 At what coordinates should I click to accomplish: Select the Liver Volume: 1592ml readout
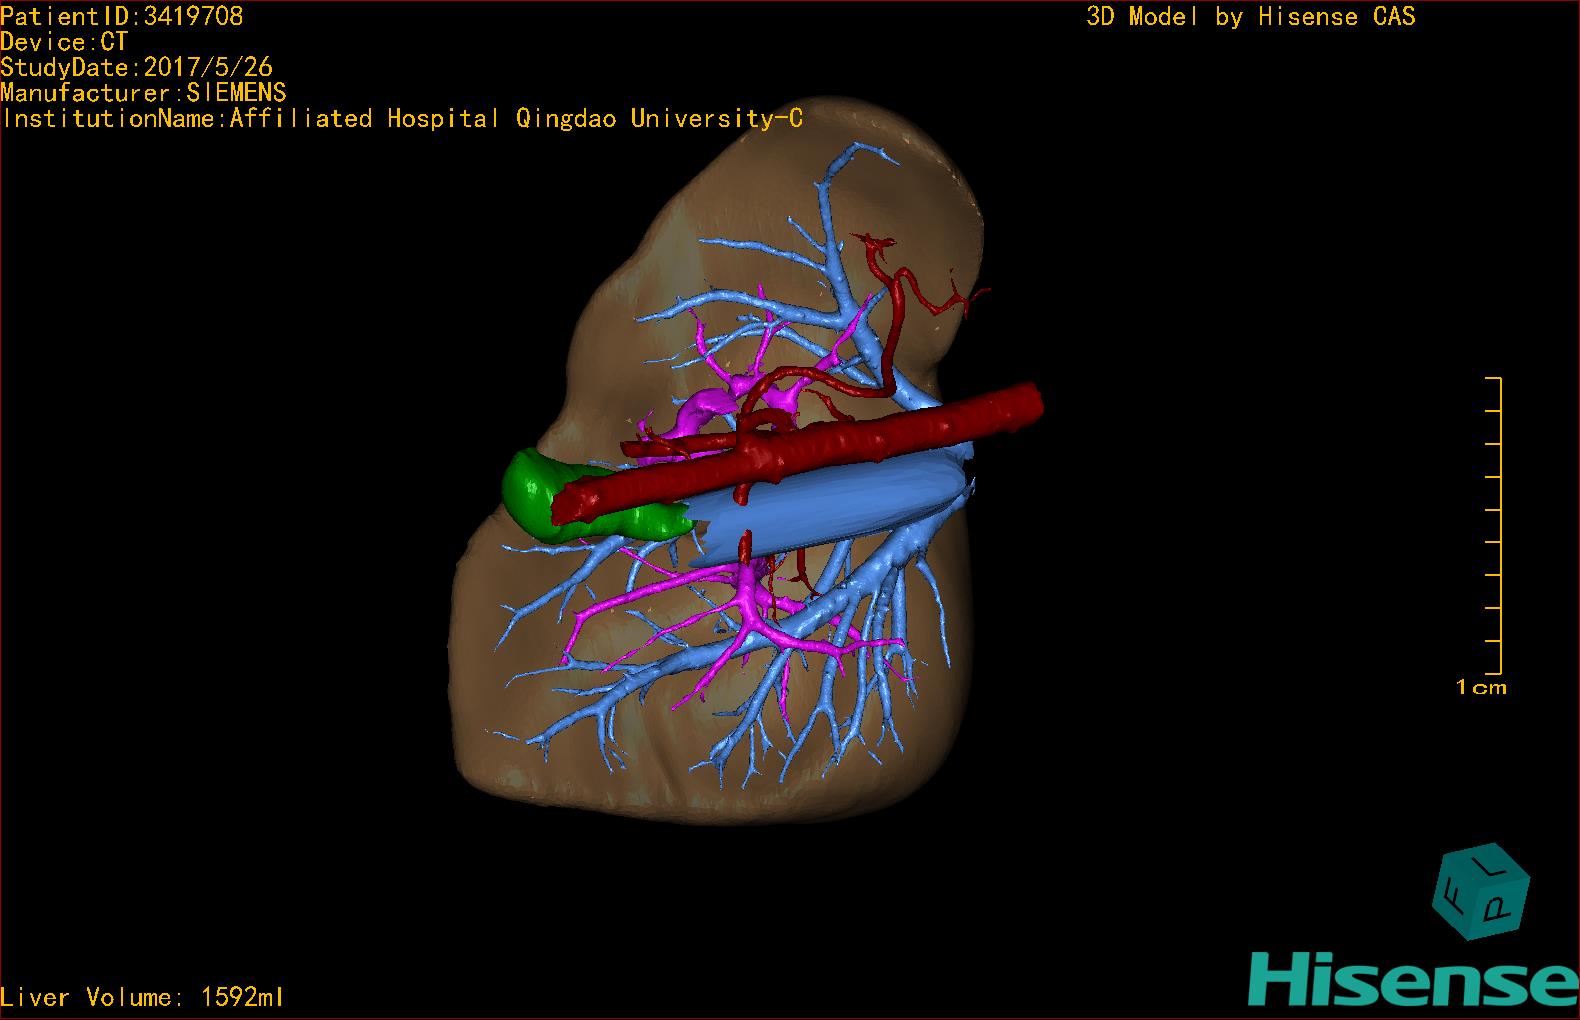pos(142,997)
